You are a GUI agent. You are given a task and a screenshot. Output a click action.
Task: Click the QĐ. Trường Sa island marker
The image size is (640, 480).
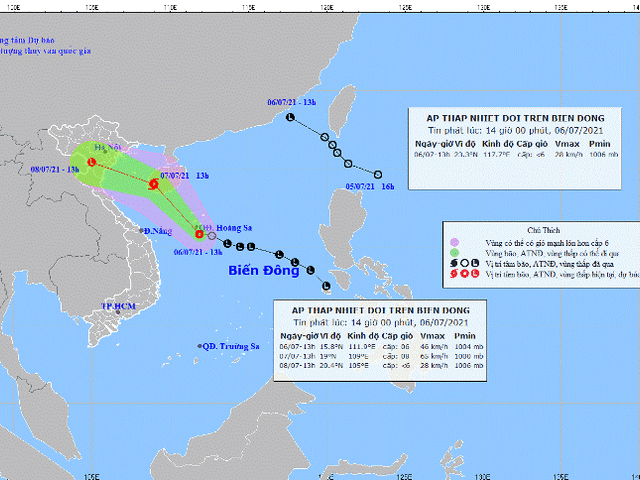tap(199, 346)
